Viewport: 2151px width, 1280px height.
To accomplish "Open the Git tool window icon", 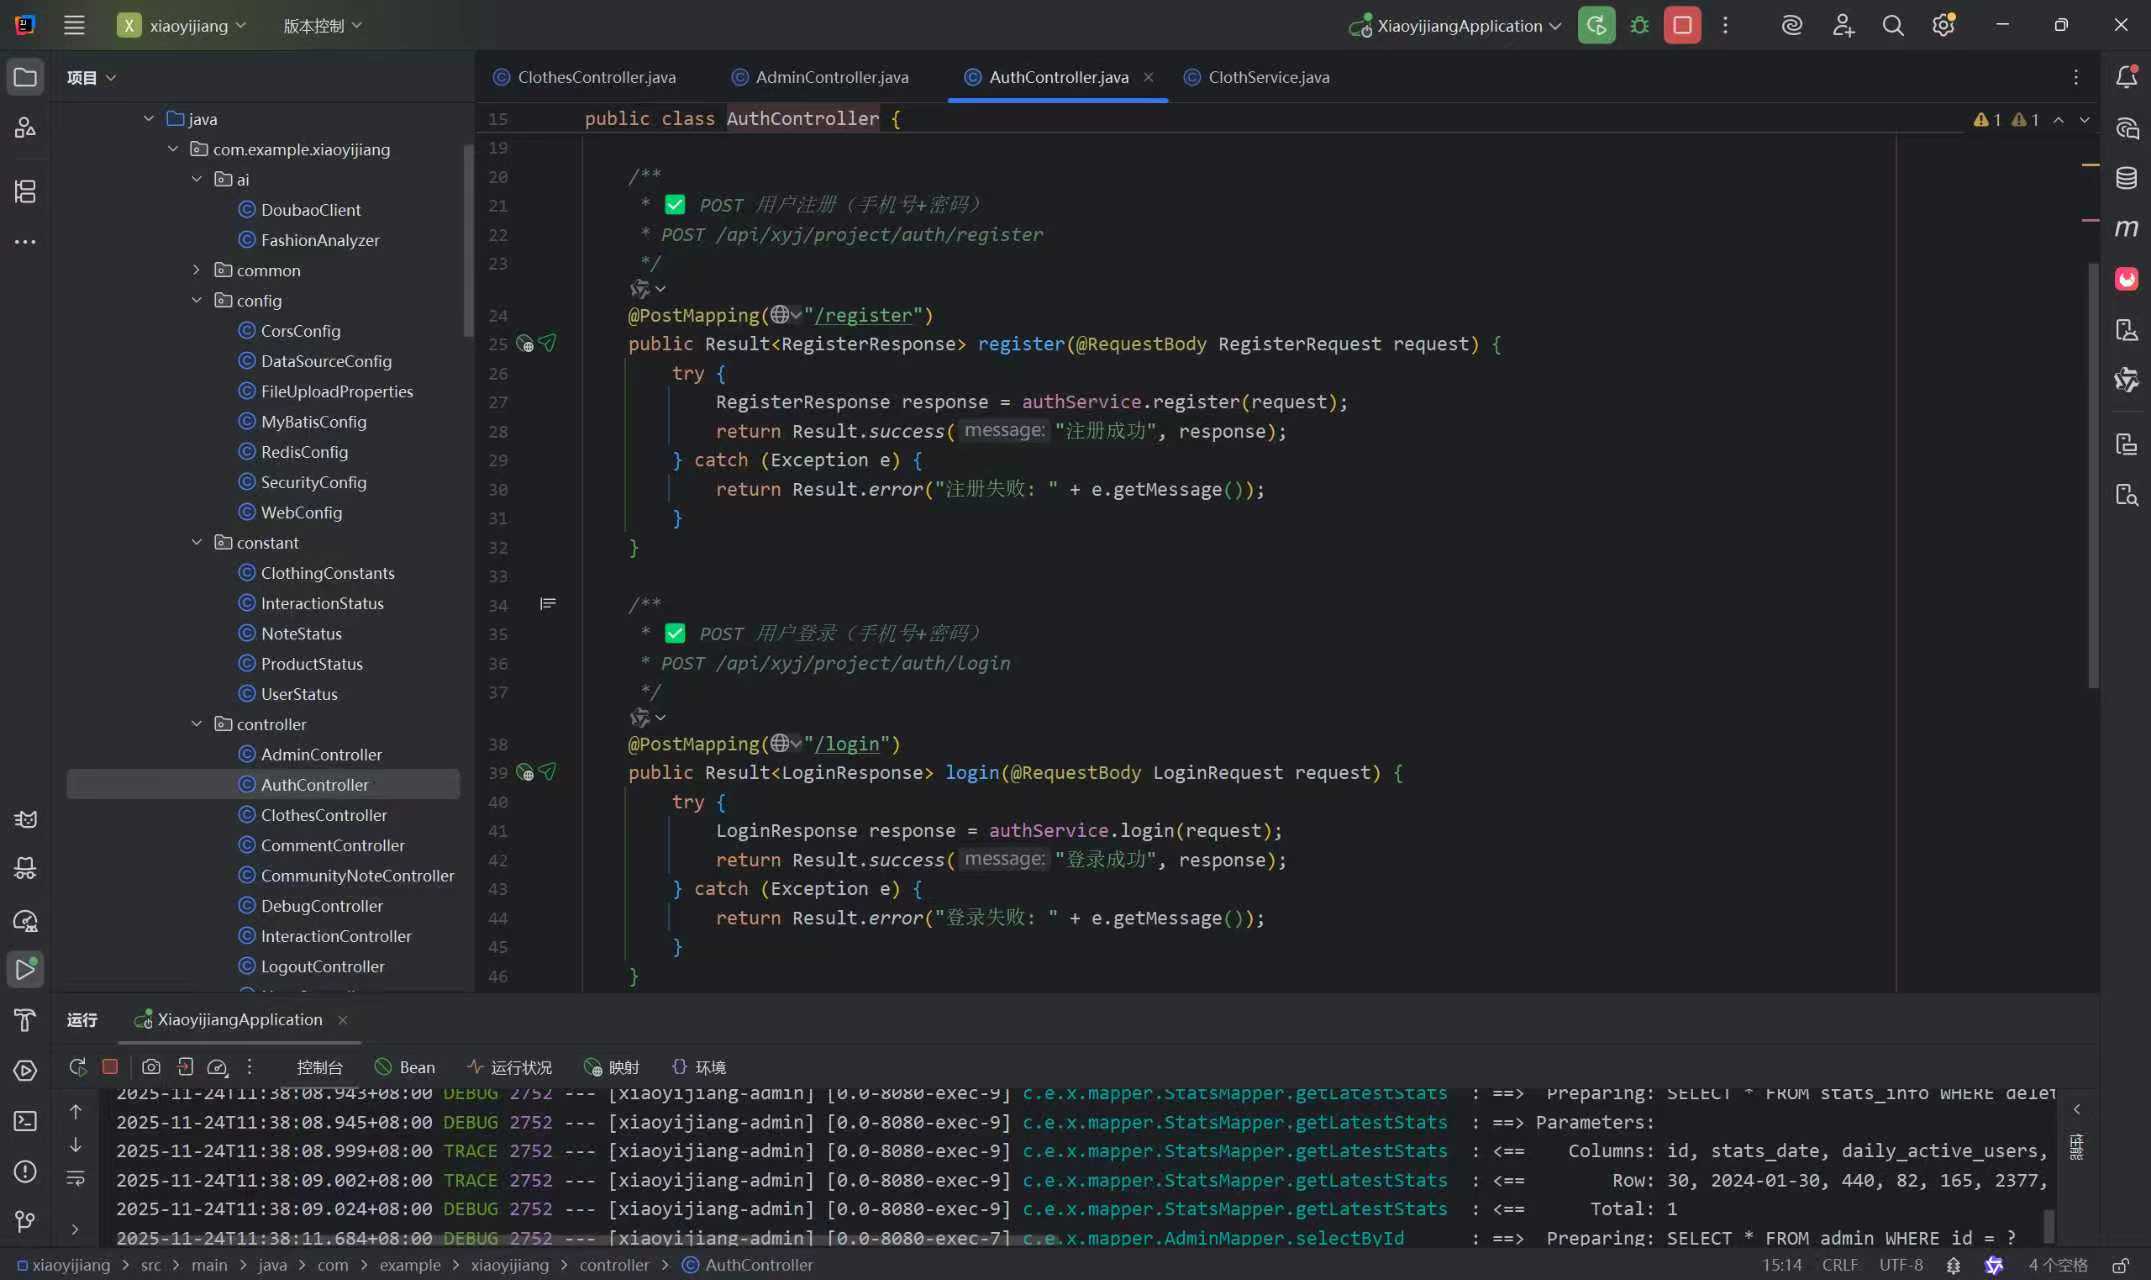I will pyautogui.click(x=25, y=1221).
